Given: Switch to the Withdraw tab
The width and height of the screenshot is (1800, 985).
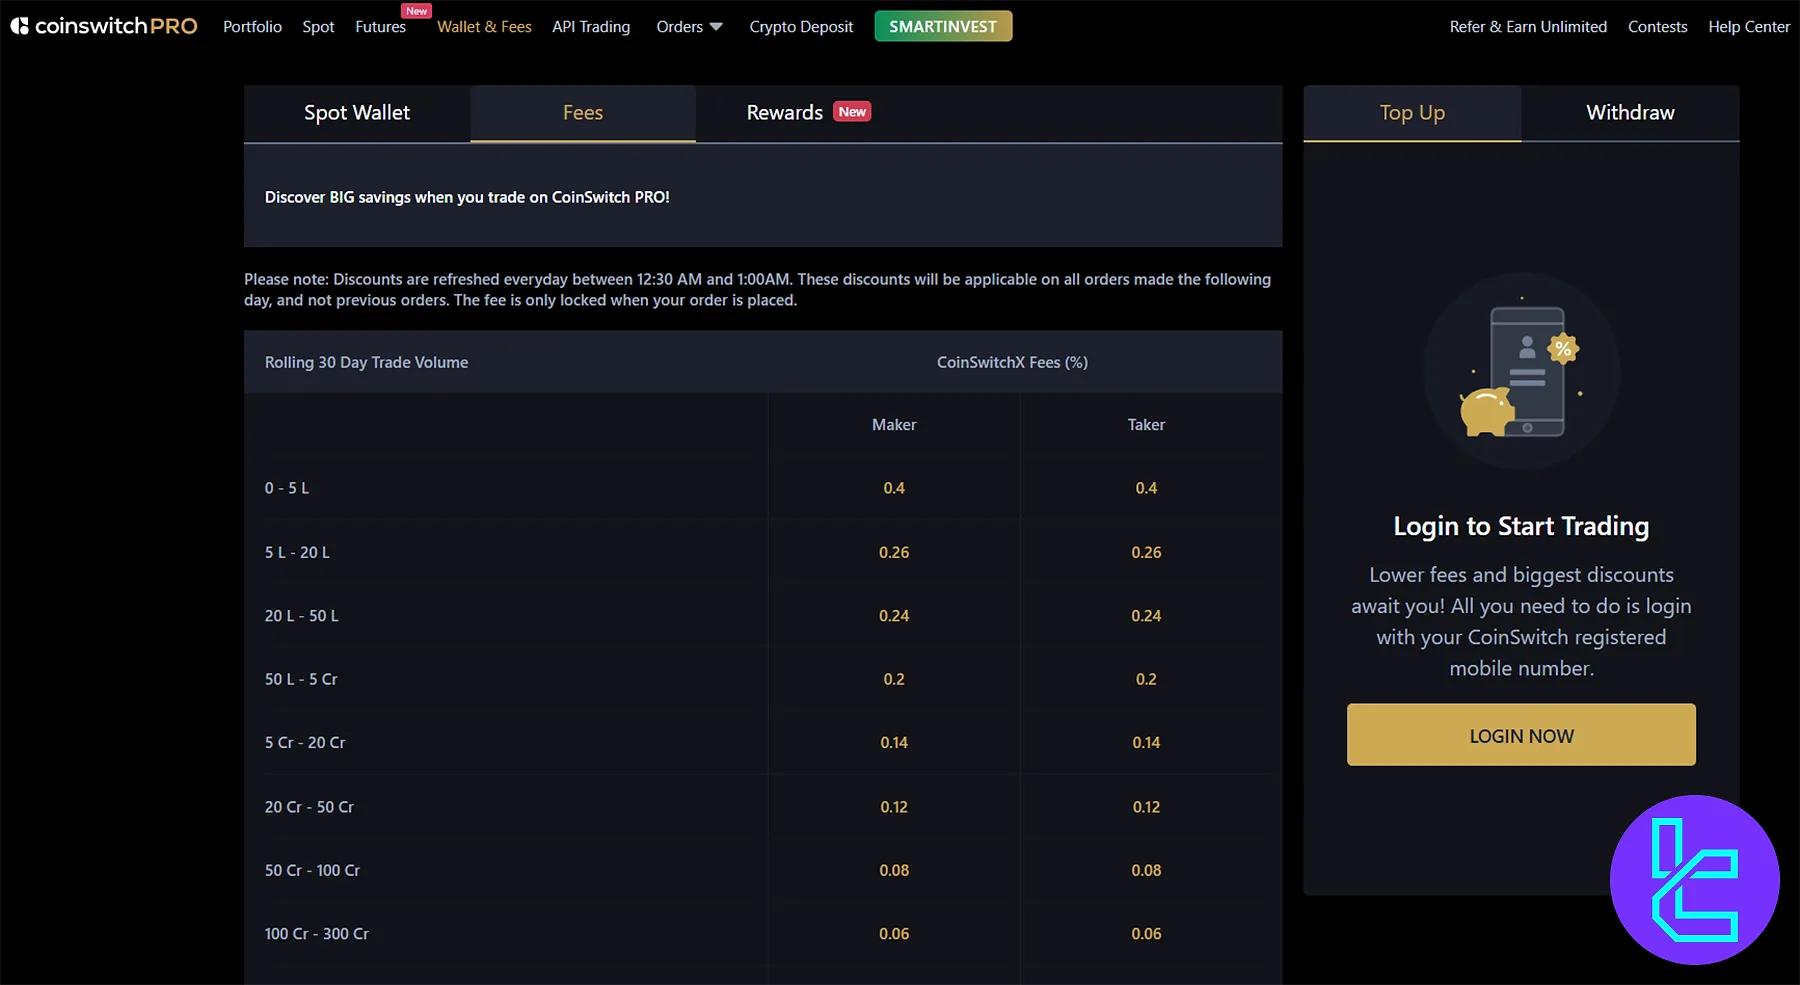Looking at the screenshot, I should 1630,113.
